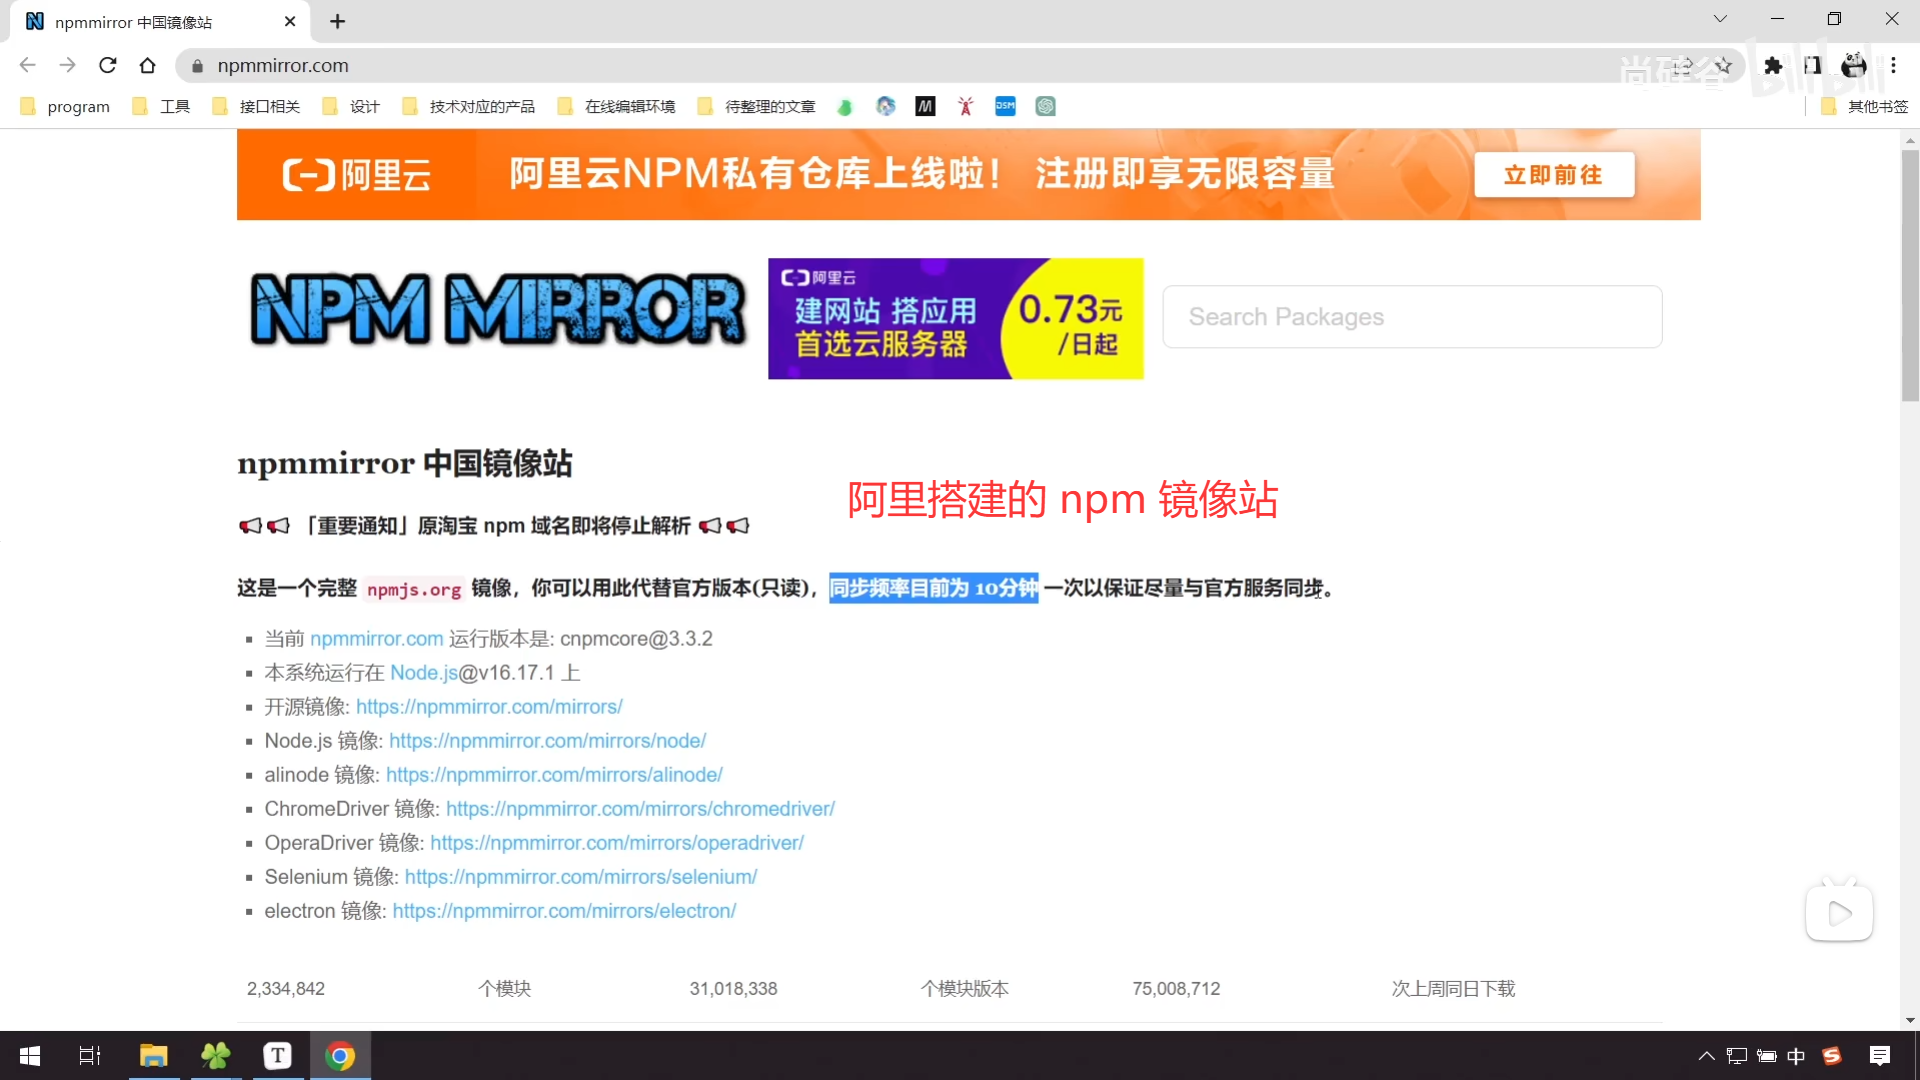
Task: Open the panda profile avatar
Action: pos(1854,66)
